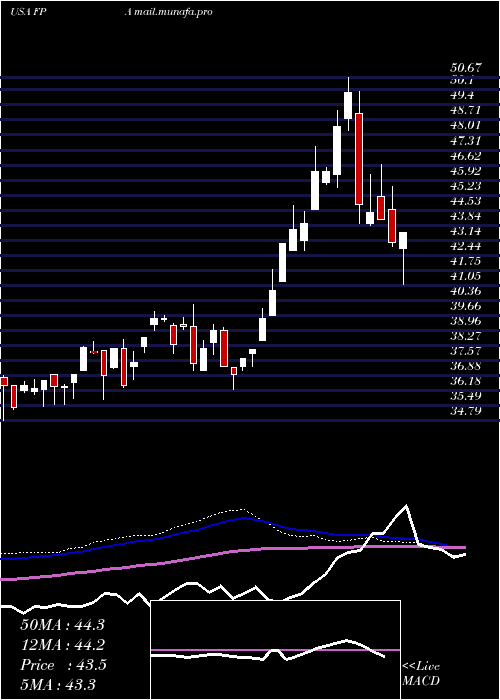Click the <<Live MACD label
500x700 pixels.
(421, 674)
